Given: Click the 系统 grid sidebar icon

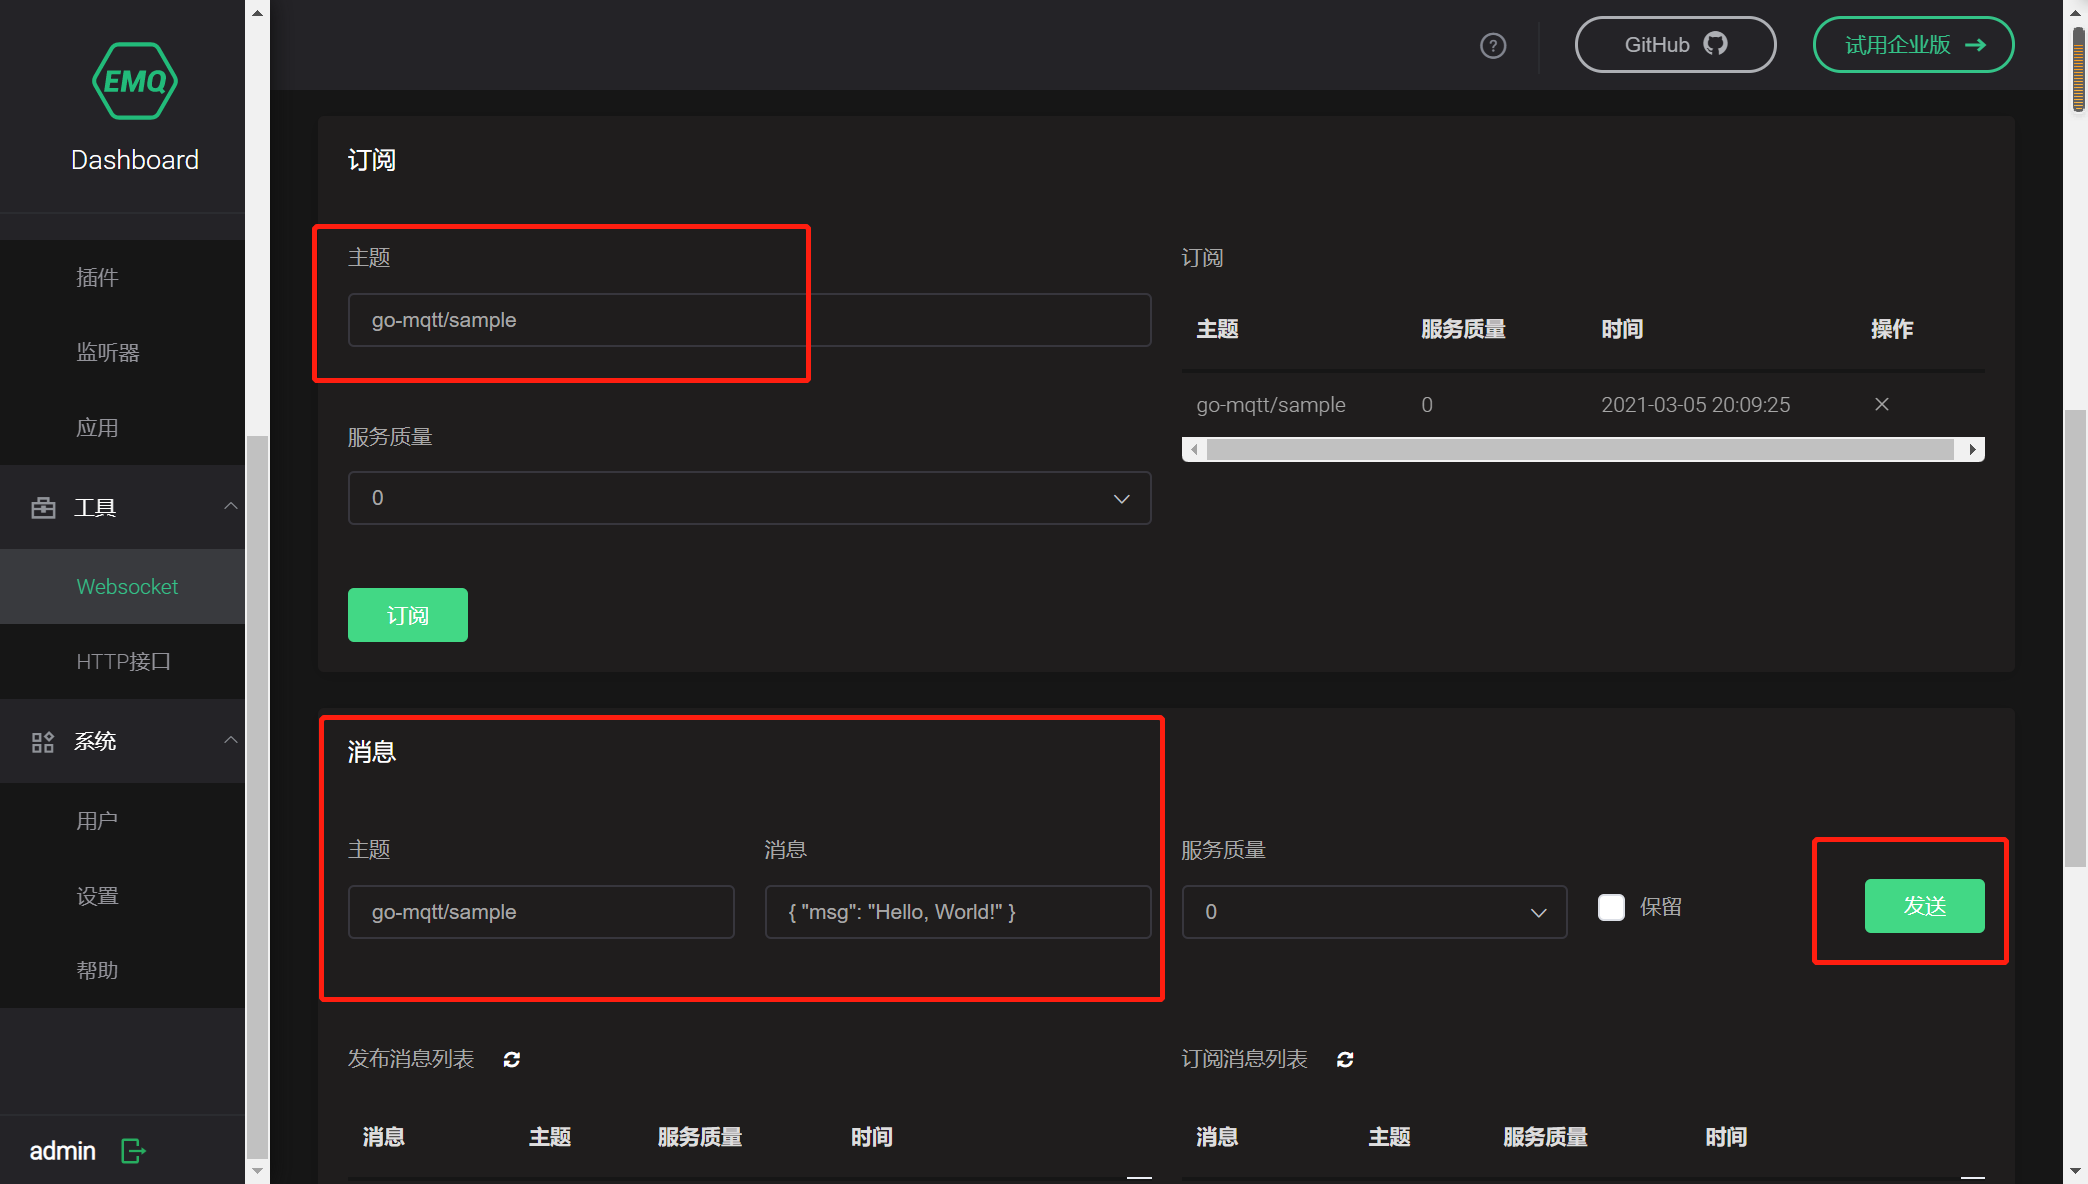Looking at the screenshot, I should tap(41, 741).
